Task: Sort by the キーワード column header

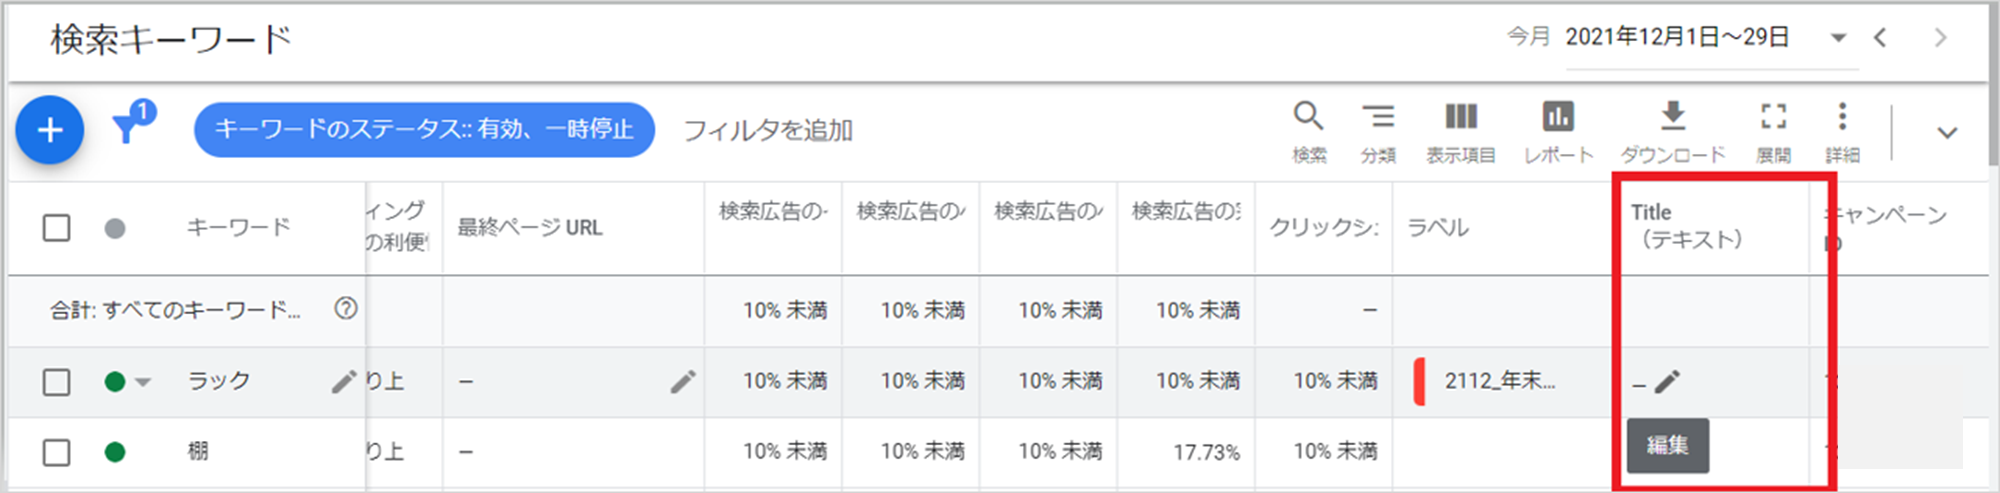Action: coord(239,227)
